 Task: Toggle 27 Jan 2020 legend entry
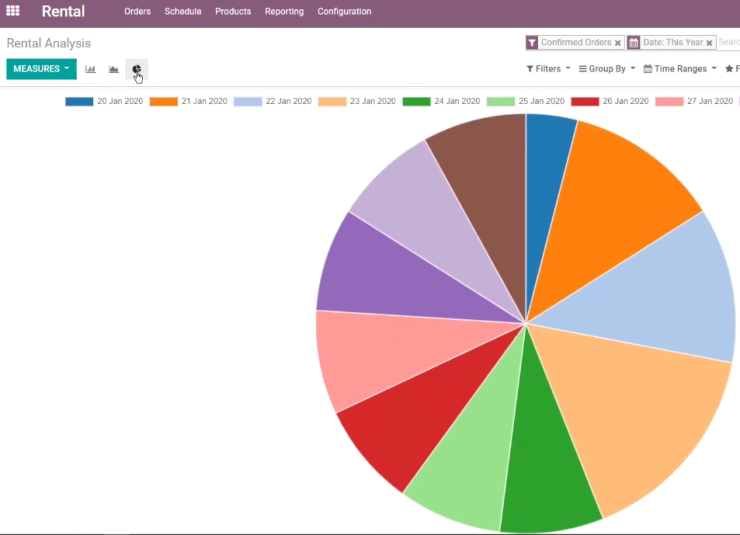[x=694, y=101]
